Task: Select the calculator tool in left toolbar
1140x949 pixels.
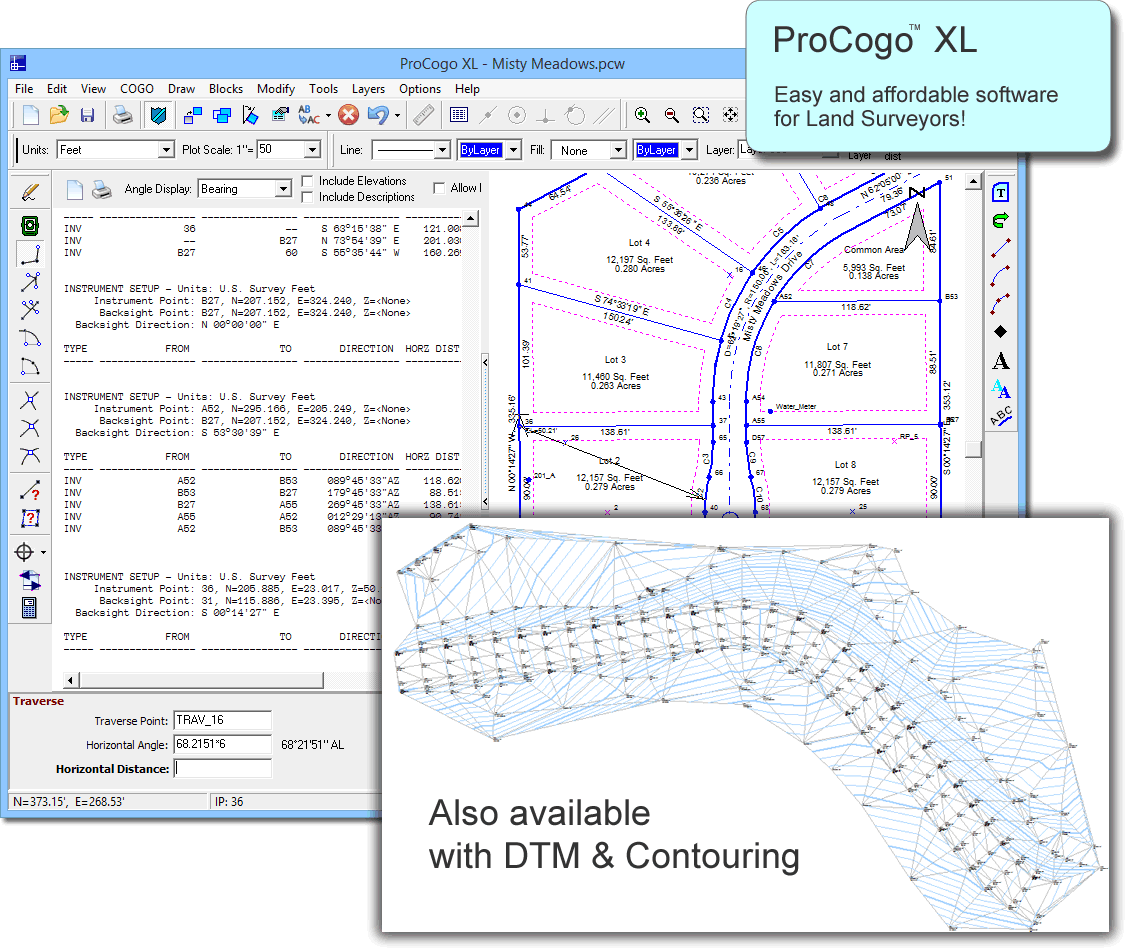Action: [29, 606]
